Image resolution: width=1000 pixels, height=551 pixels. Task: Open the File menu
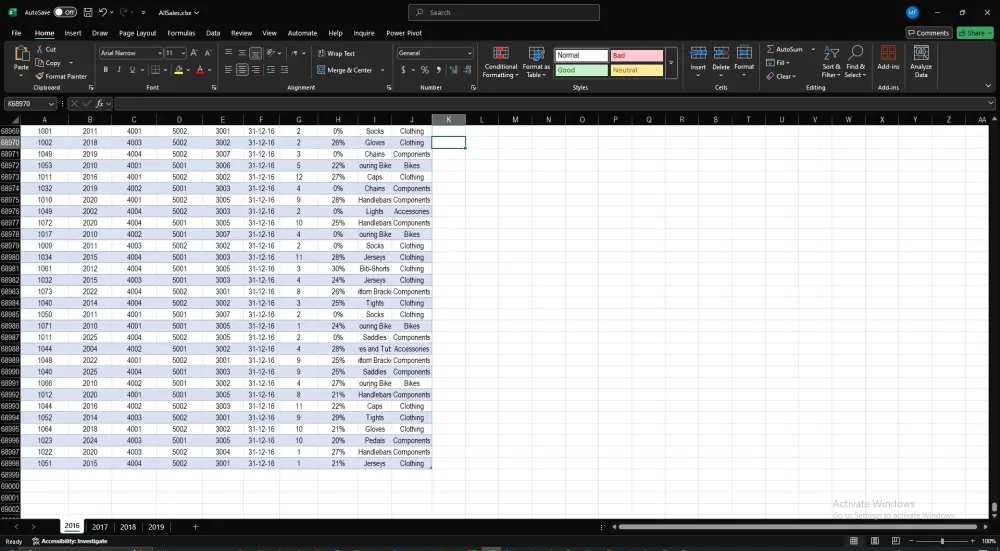pyautogui.click(x=16, y=33)
